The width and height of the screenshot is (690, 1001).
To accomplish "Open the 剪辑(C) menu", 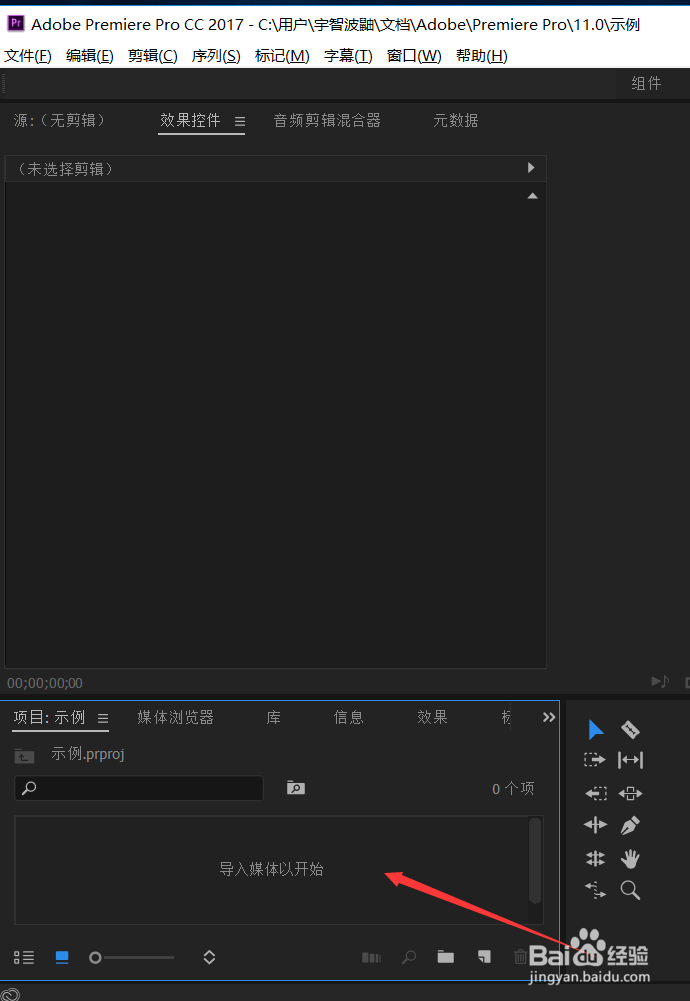I will (x=153, y=56).
